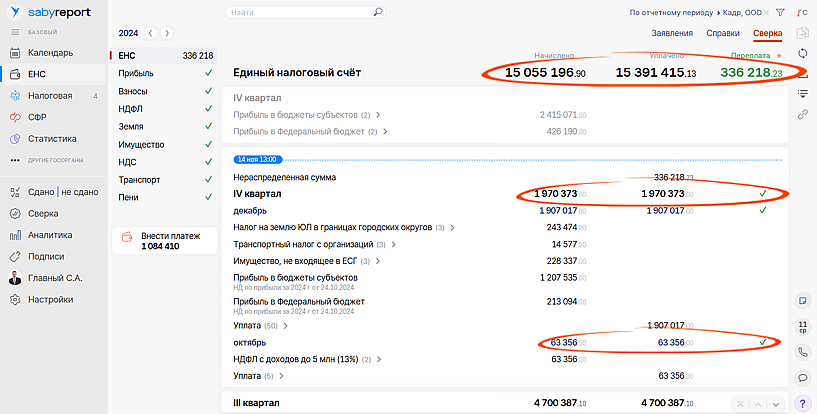Go to the previous year arrow
The width and height of the screenshot is (817, 414).
click(151, 33)
